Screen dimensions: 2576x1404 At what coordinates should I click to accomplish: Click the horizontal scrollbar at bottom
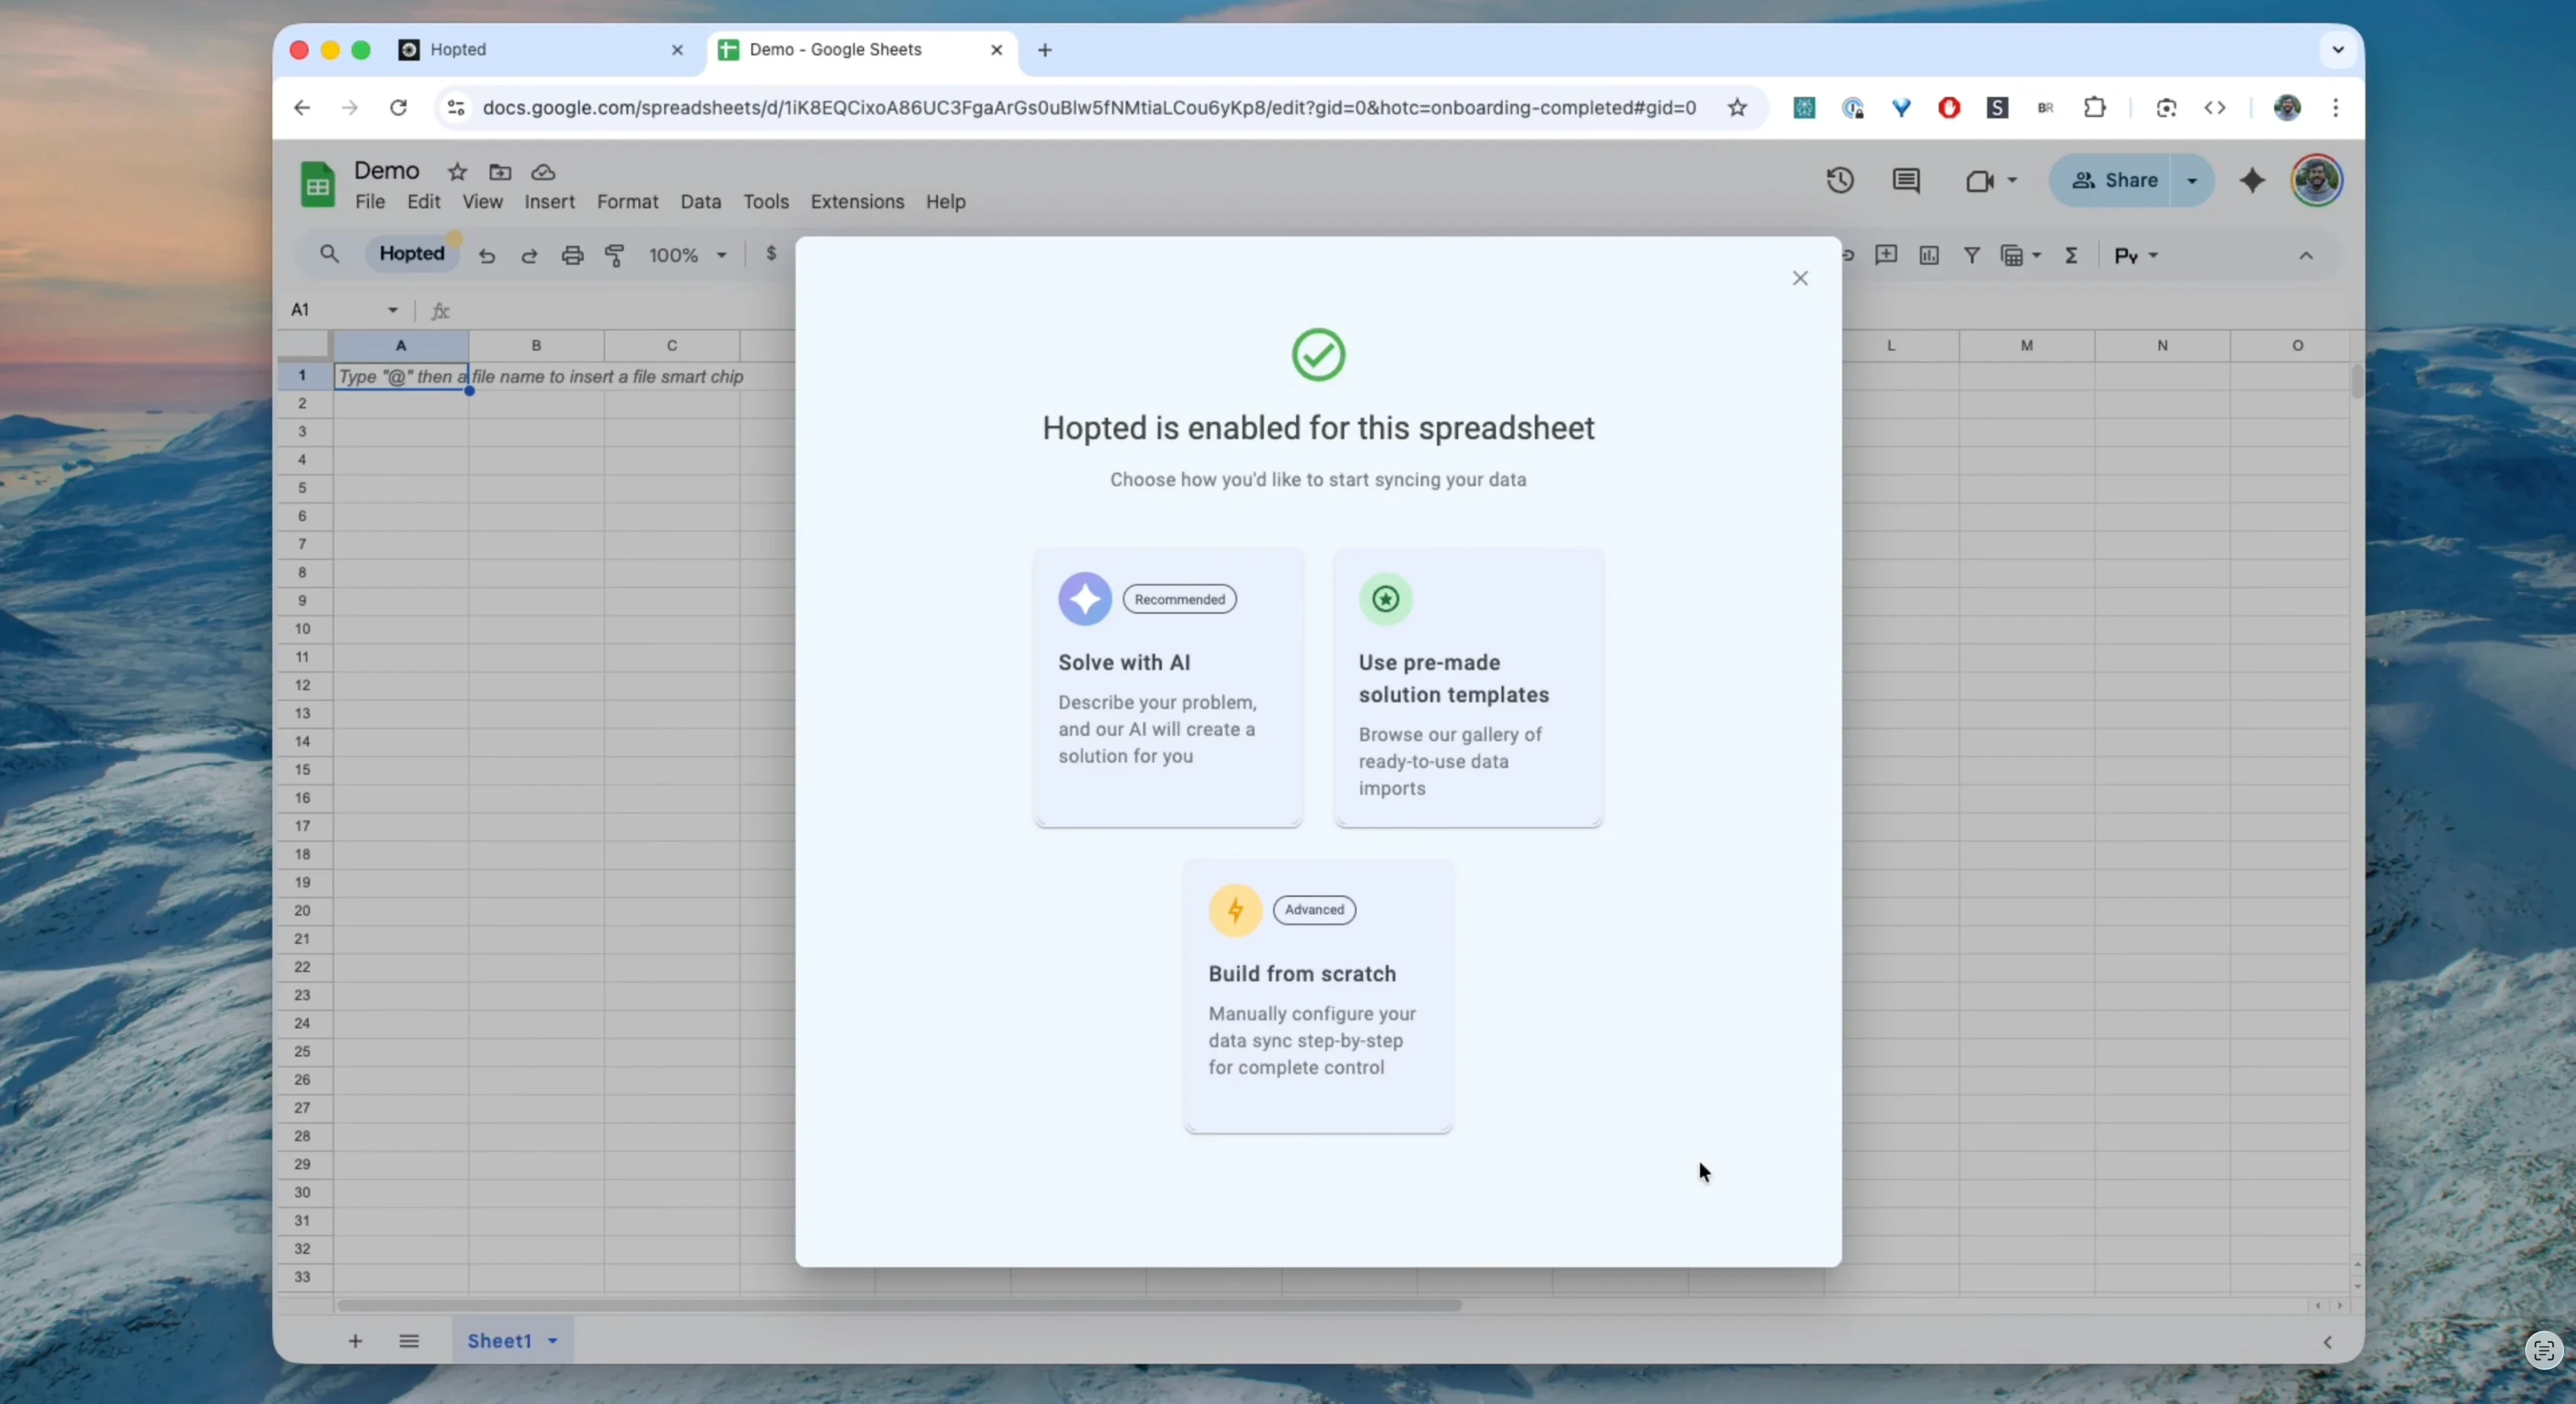tap(899, 1305)
